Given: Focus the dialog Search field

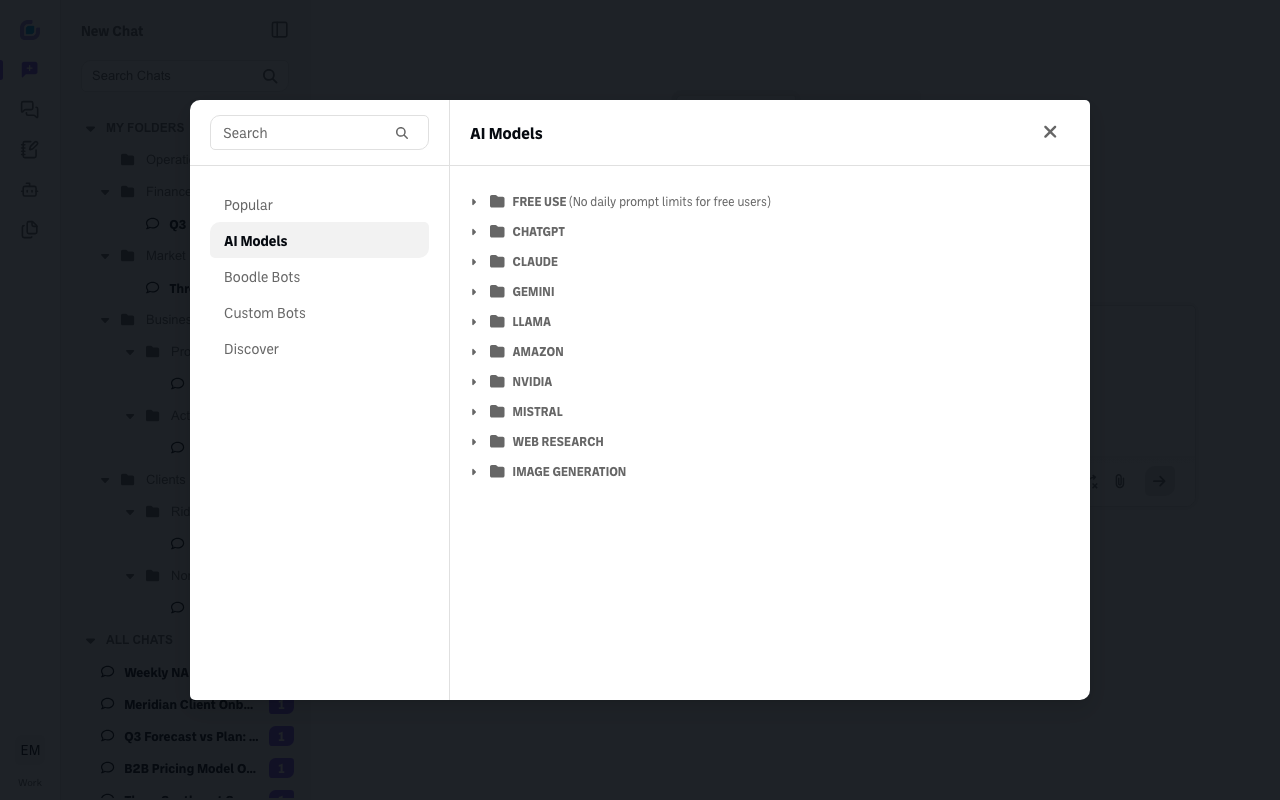Looking at the screenshot, I should (x=319, y=133).
